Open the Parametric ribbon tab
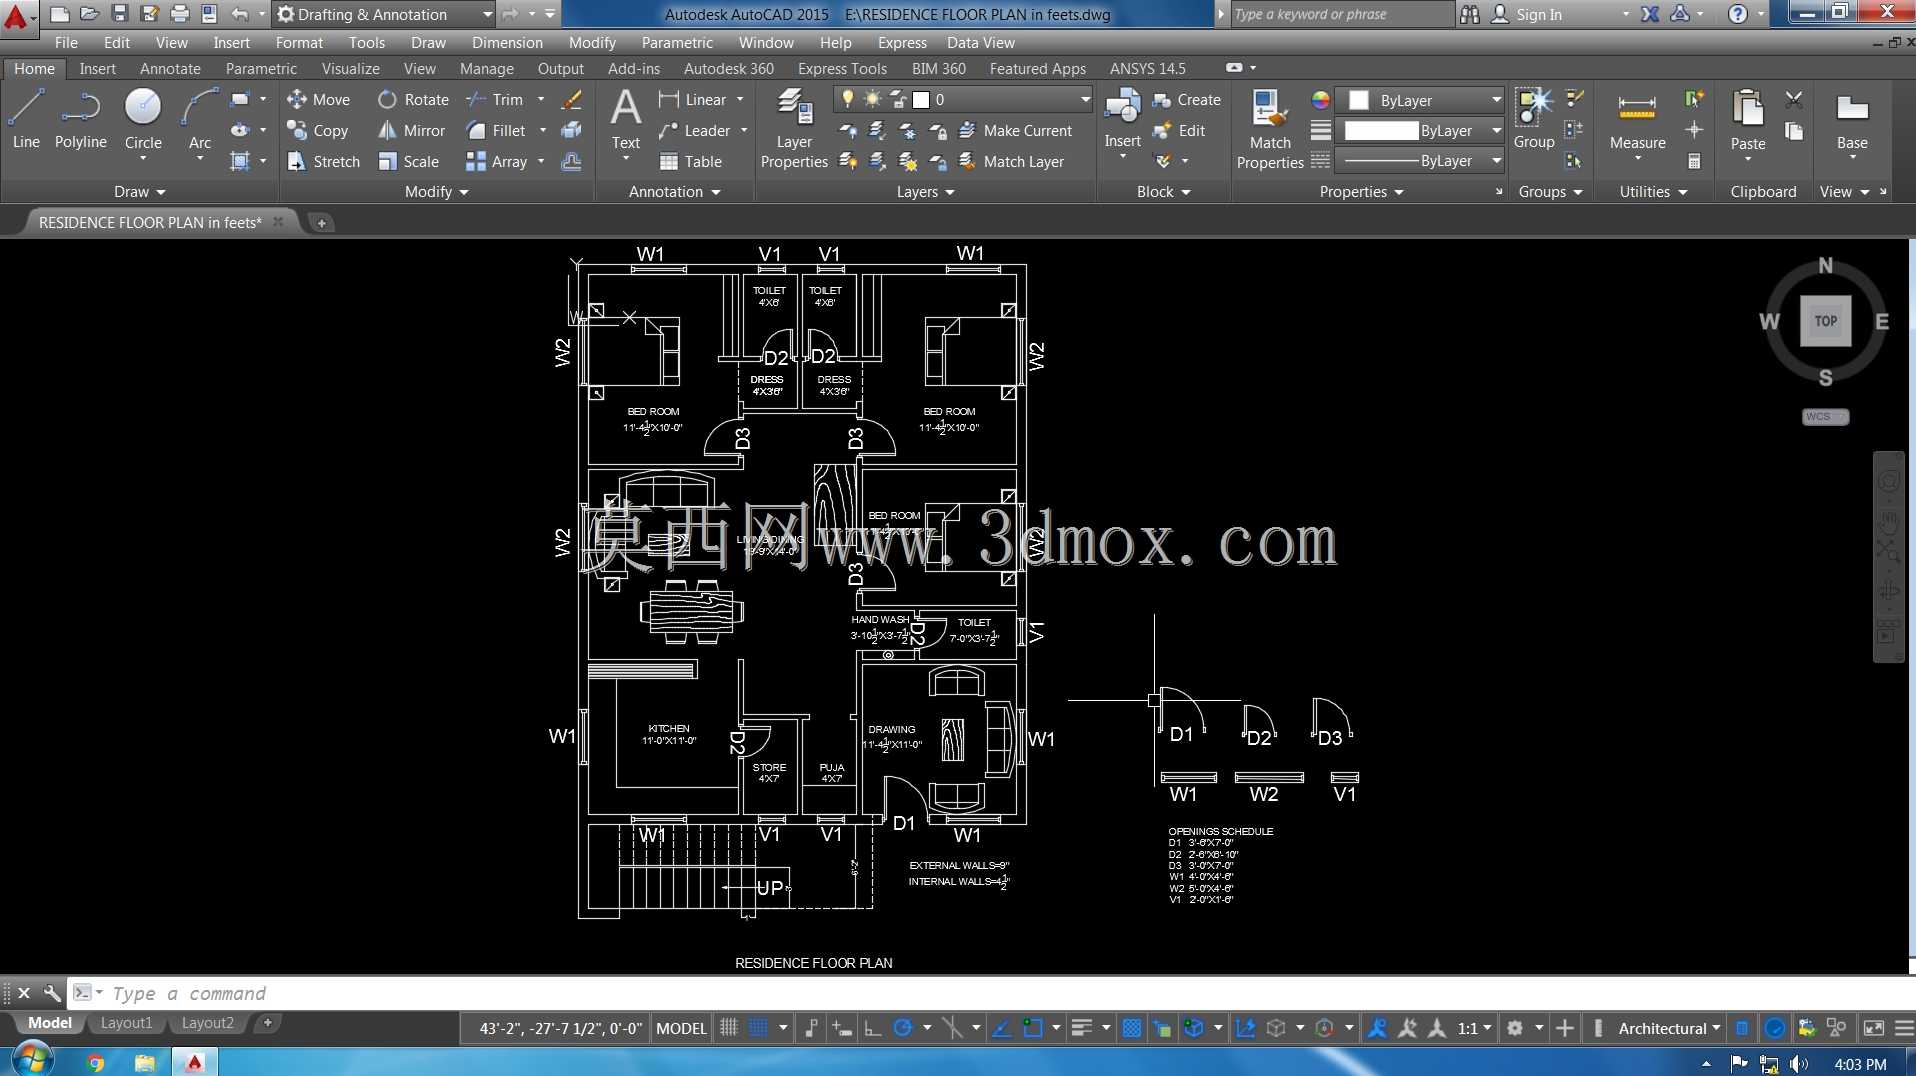 [261, 68]
